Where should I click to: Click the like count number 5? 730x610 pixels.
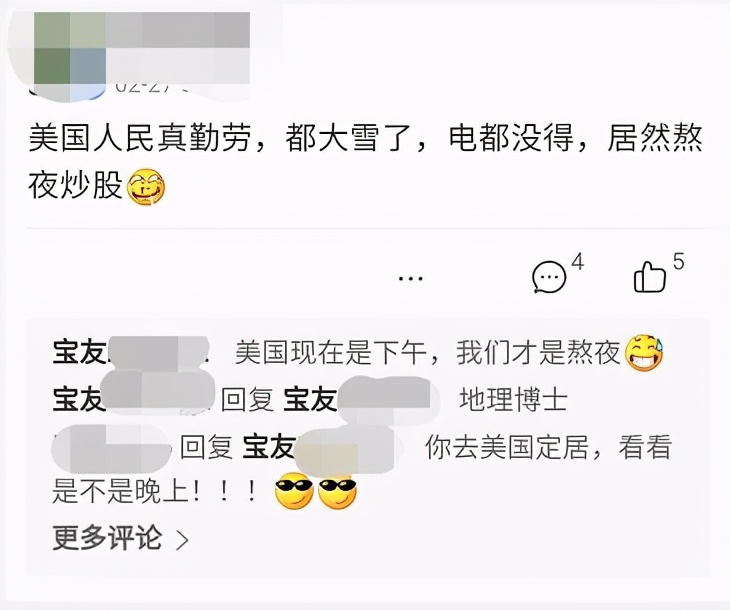(679, 262)
